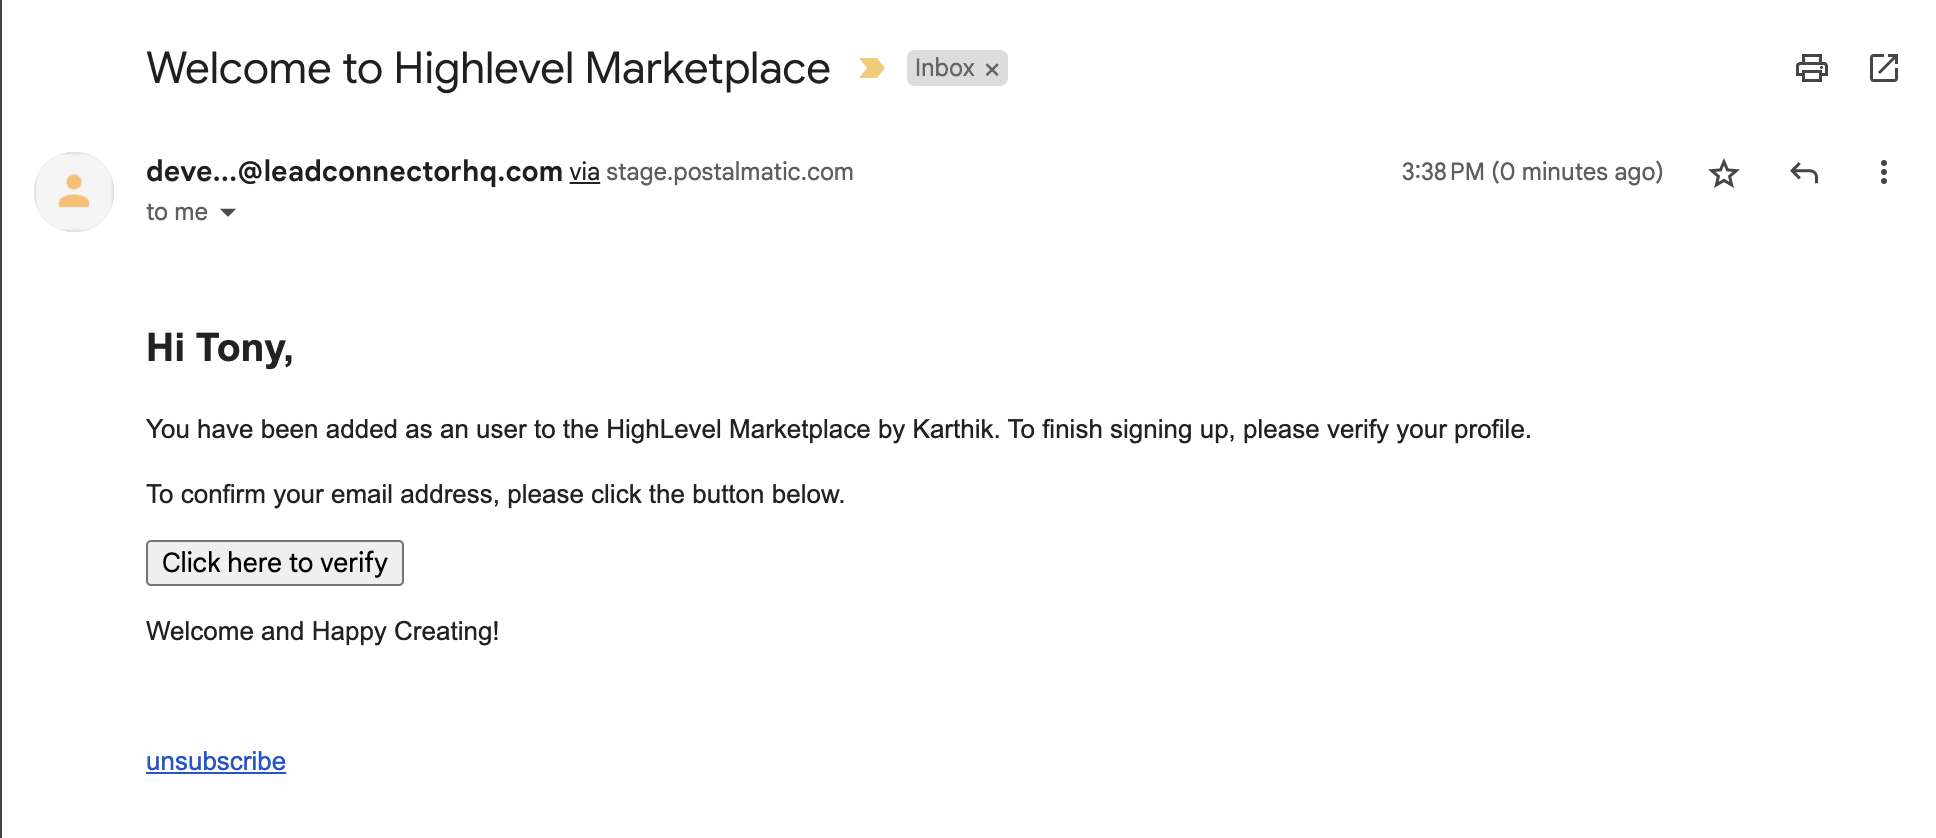
Task: Click the paragraph mentioning Karthik
Action: (x=838, y=429)
